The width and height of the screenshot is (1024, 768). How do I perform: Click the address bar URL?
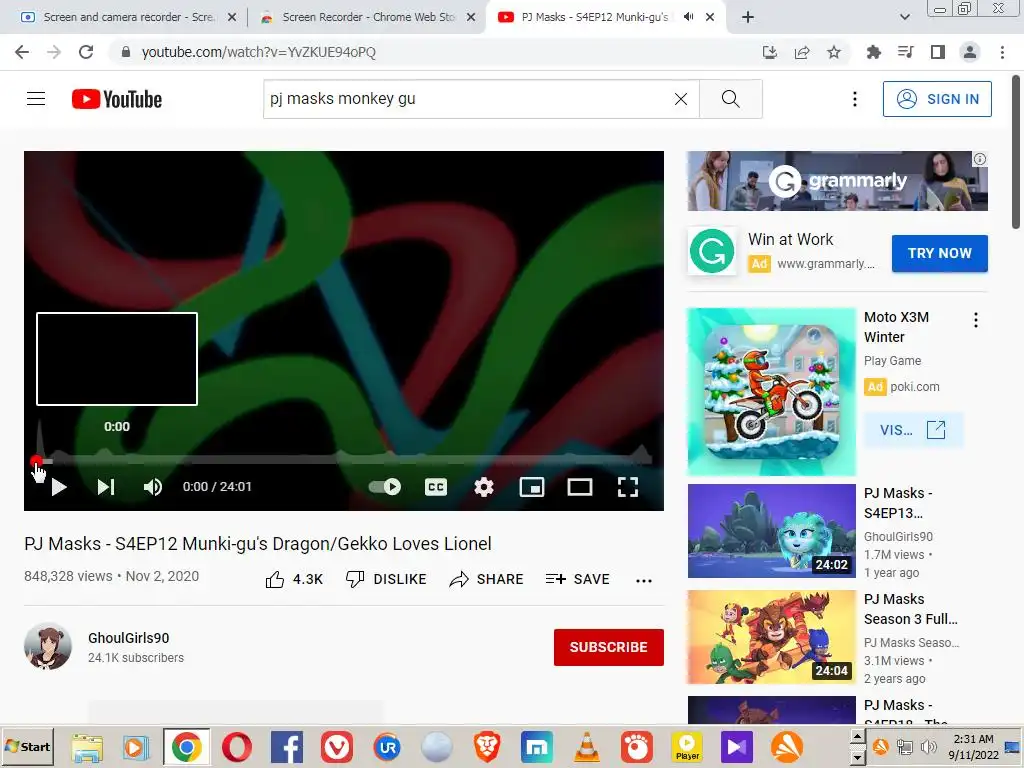(x=259, y=52)
